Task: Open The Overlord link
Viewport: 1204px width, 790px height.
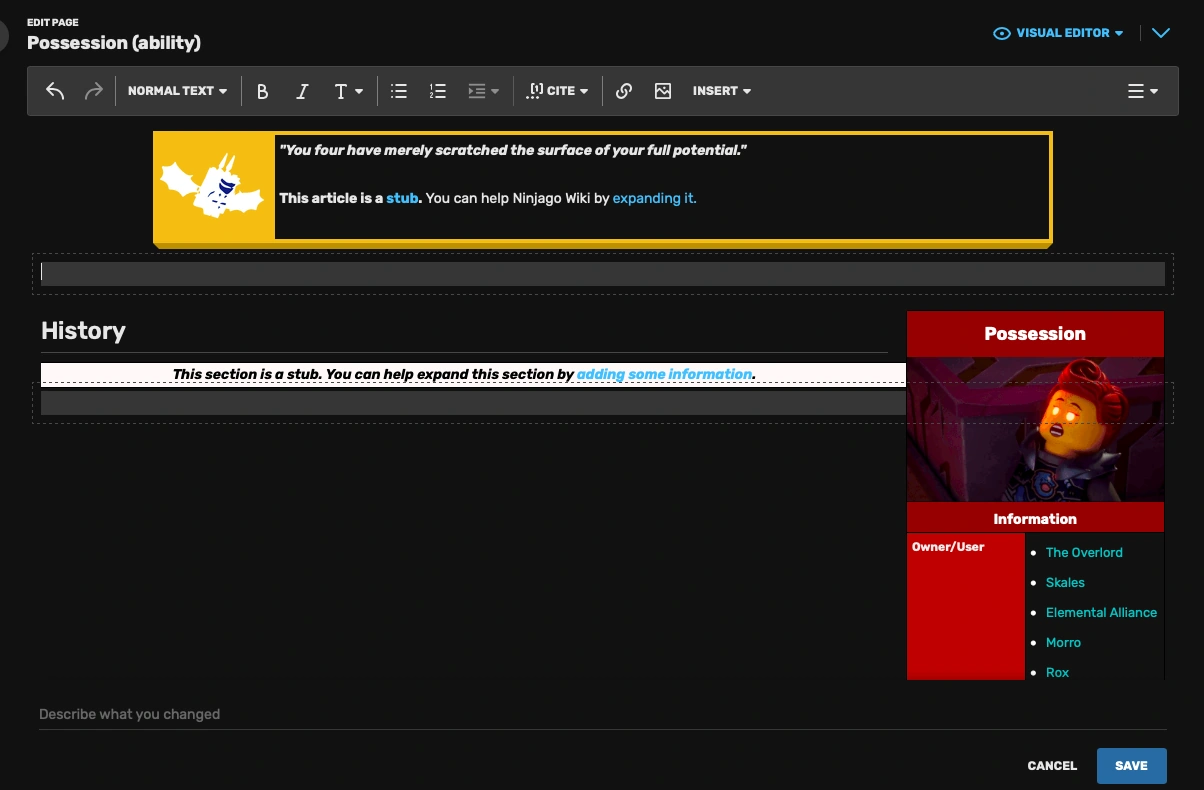Action: pos(1084,552)
